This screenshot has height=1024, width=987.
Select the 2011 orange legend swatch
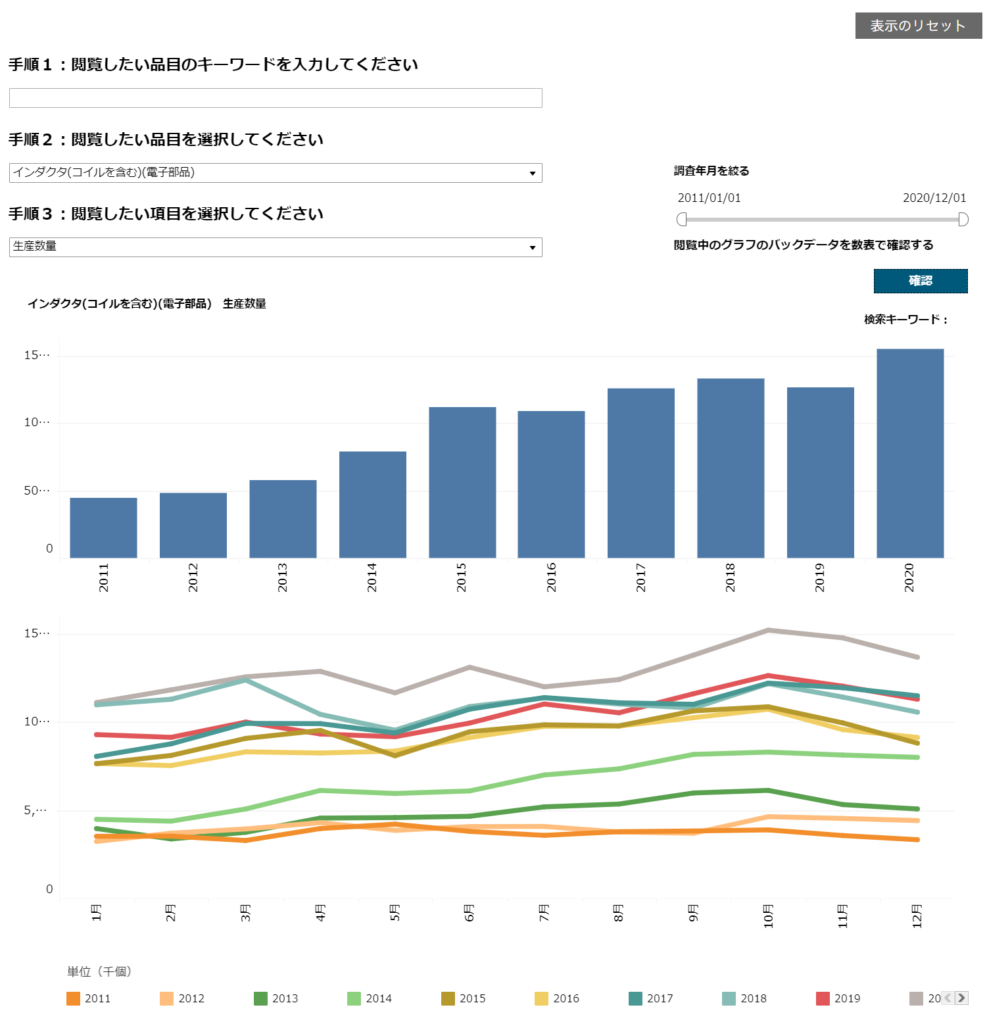[73, 999]
